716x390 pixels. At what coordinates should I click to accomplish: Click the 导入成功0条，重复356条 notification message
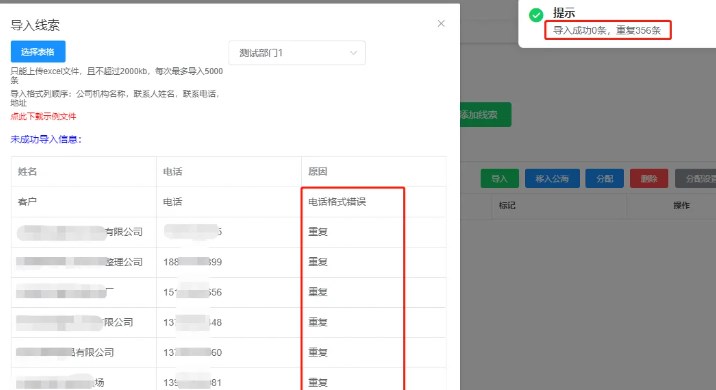point(607,31)
